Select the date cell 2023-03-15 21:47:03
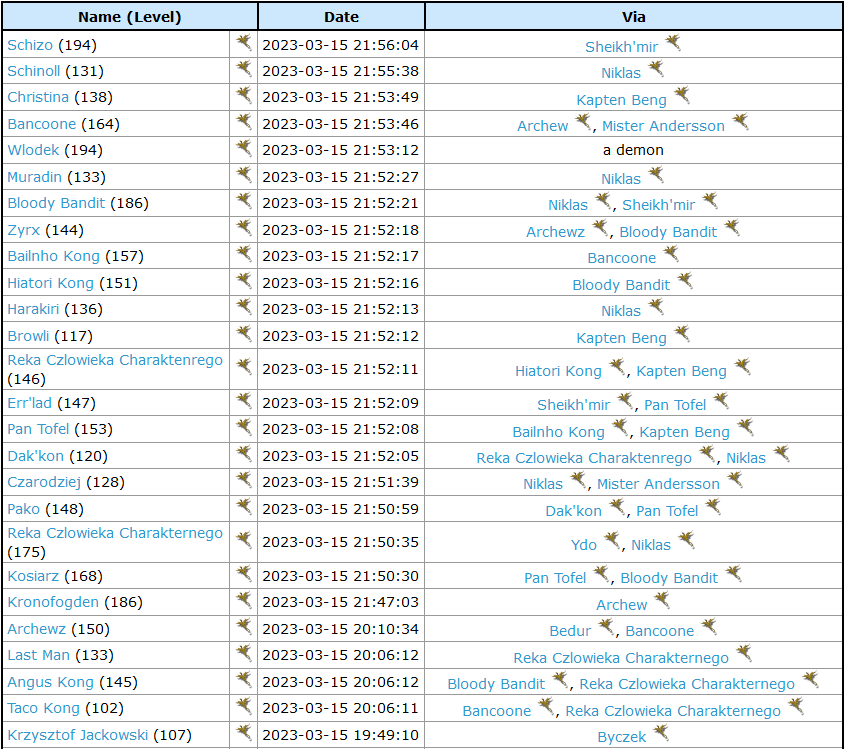The width and height of the screenshot is (845, 749). tap(340, 602)
